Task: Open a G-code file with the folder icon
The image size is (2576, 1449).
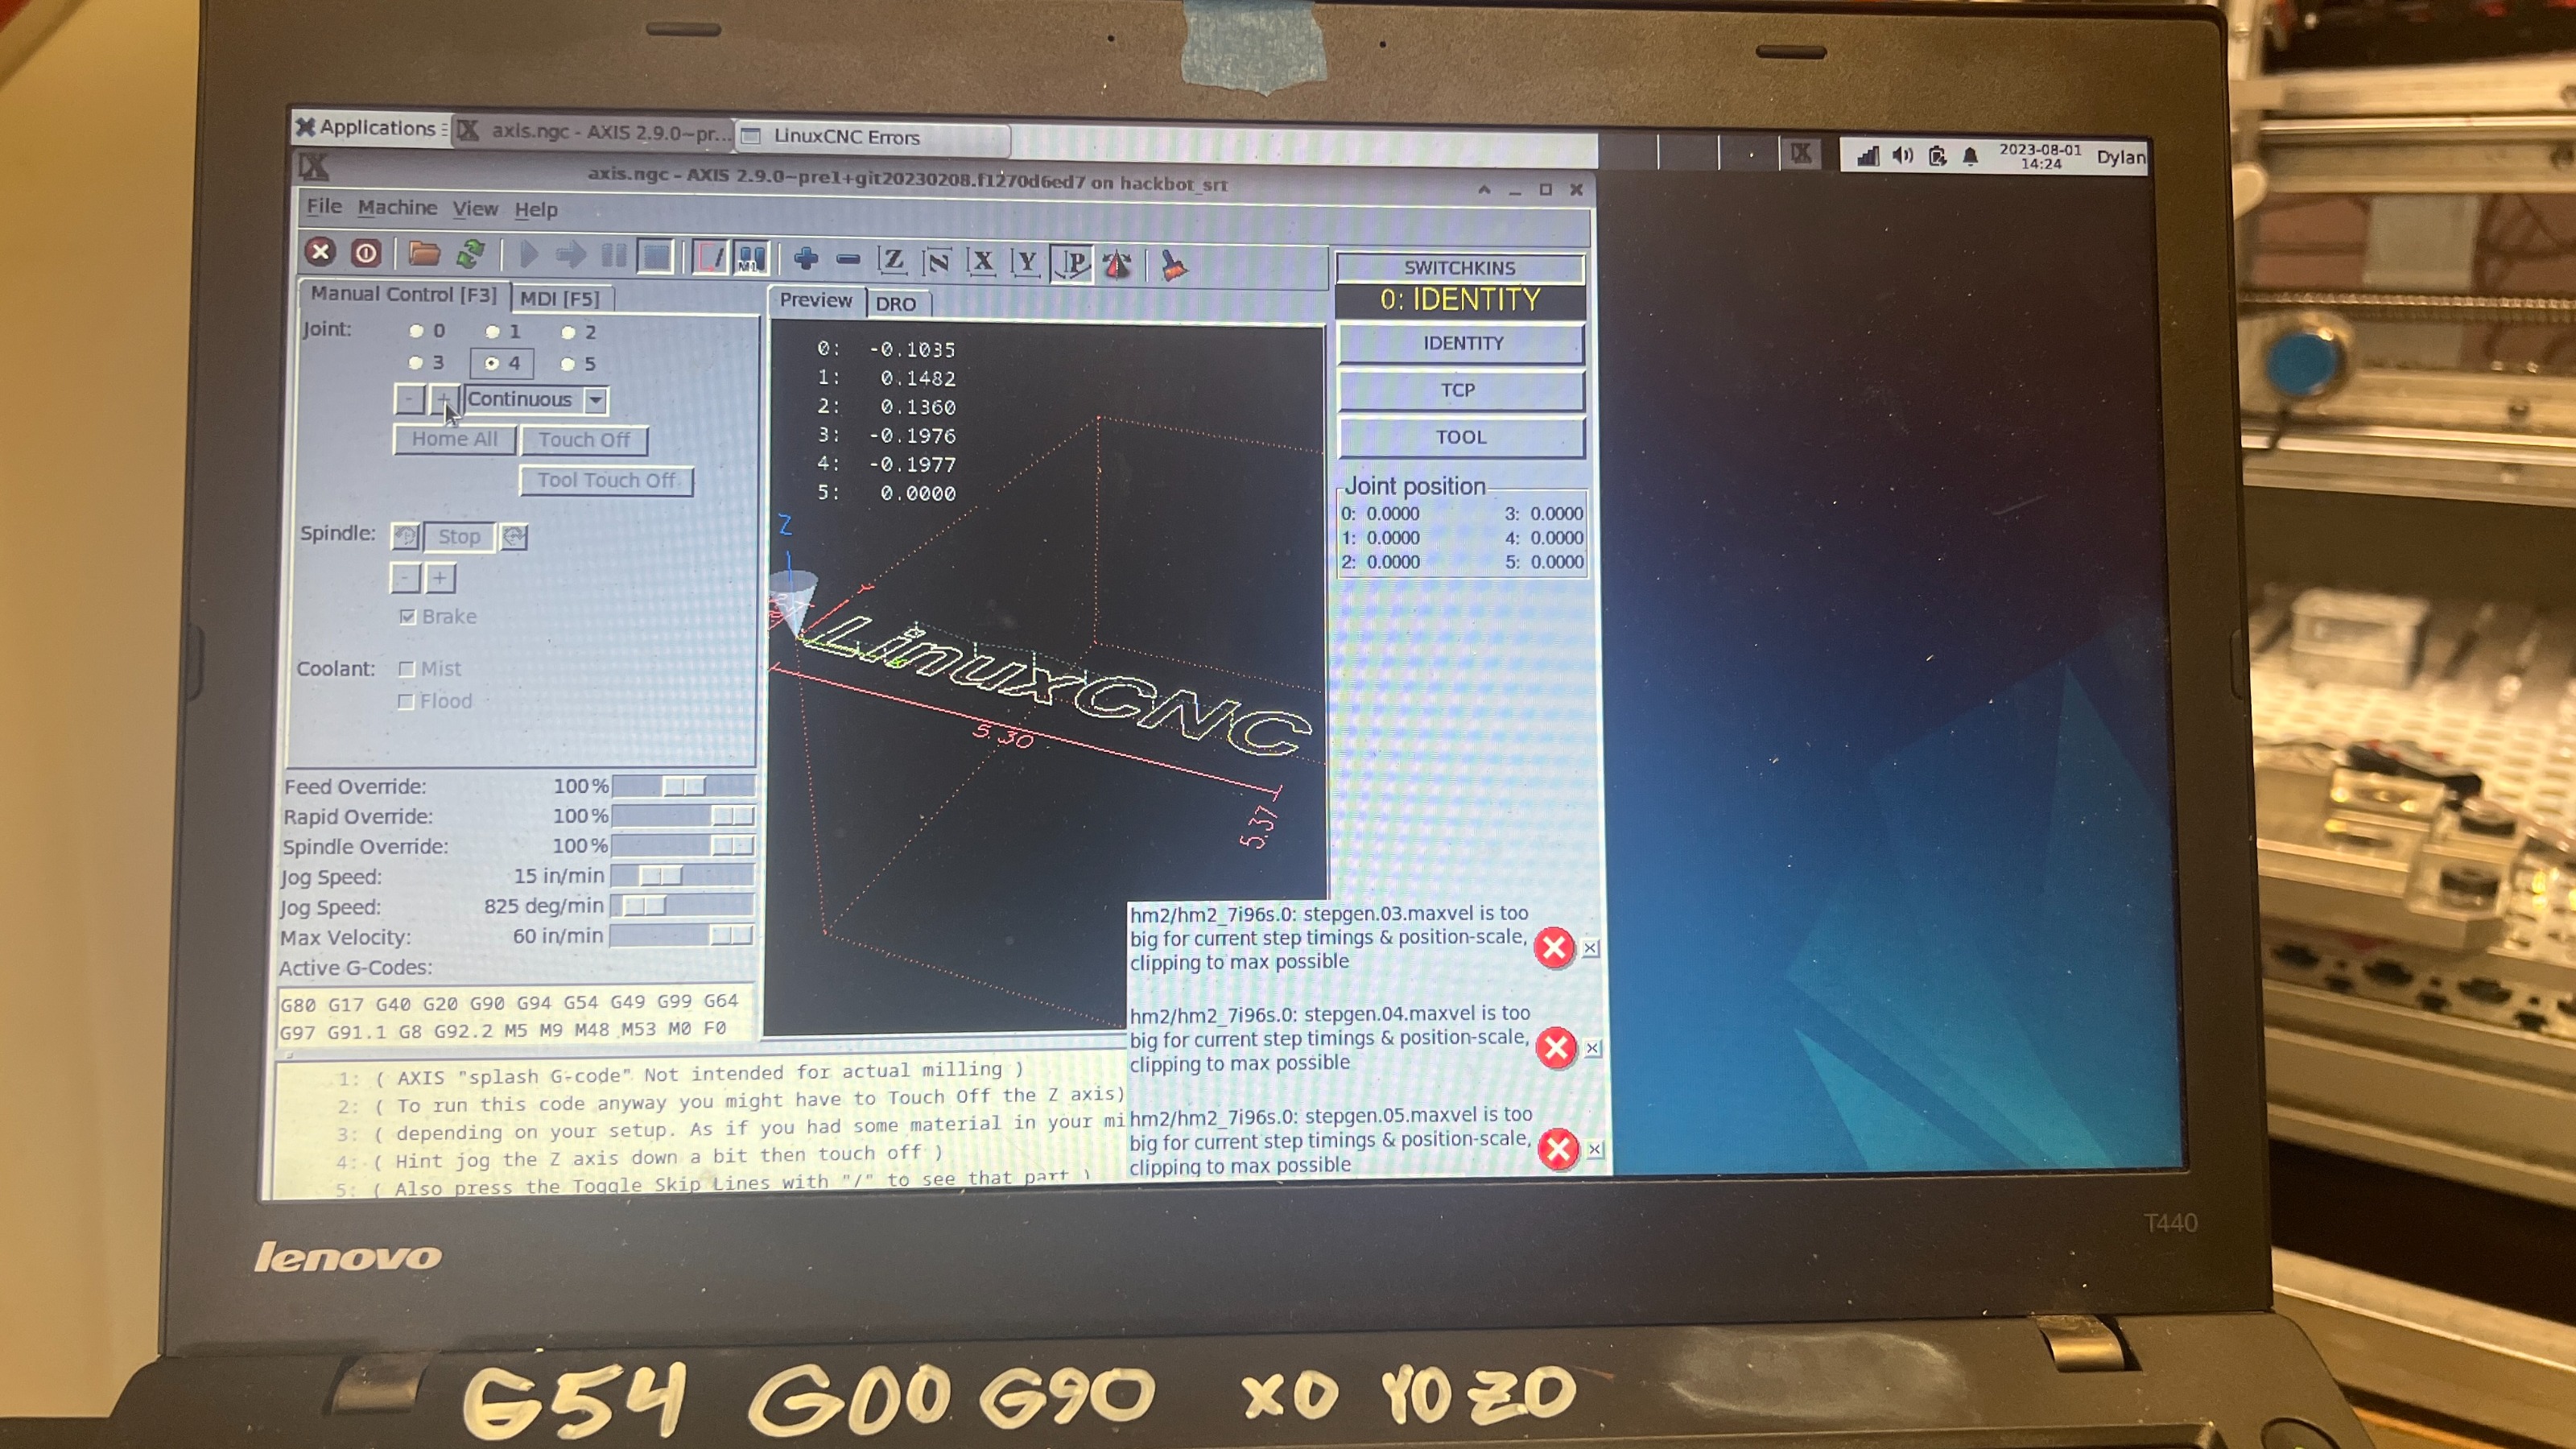Action: coord(424,254)
